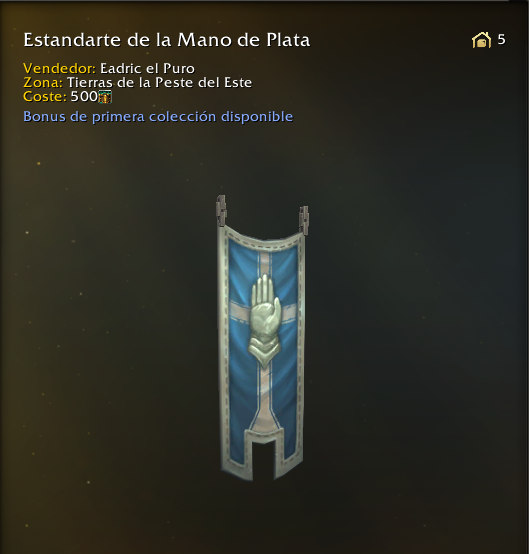Image resolution: width=529 pixels, height=554 pixels.
Task: Click the yellow Coste label
Action: click(x=45, y=96)
